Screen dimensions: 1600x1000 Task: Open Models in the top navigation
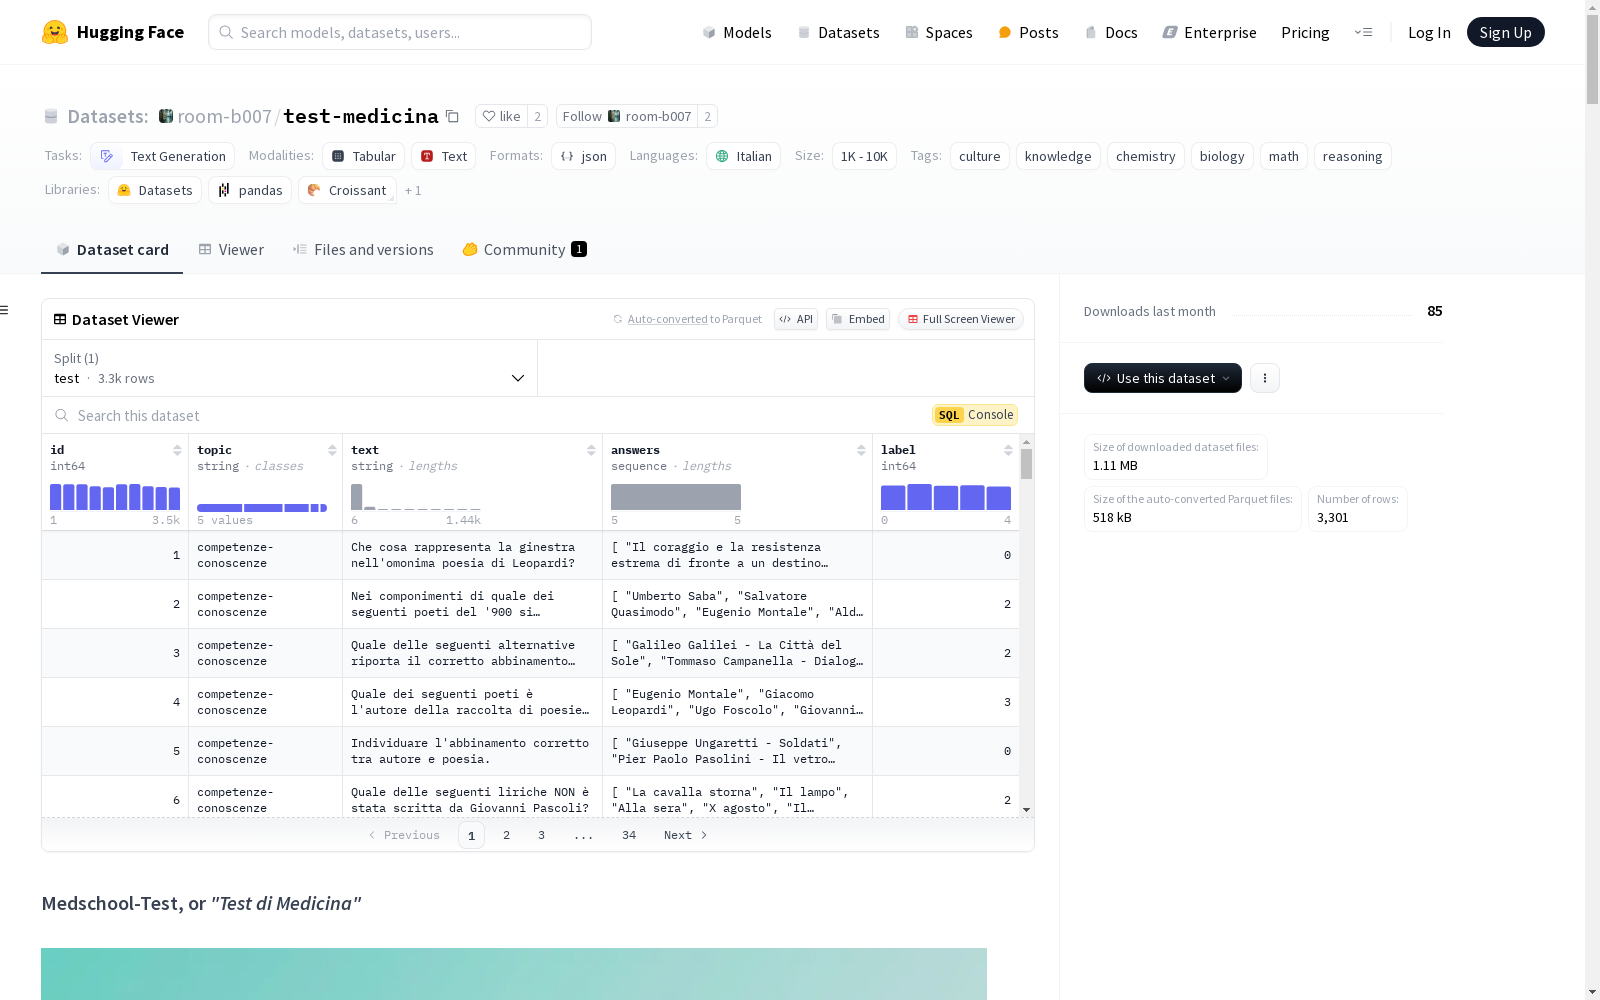click(737, 32)
